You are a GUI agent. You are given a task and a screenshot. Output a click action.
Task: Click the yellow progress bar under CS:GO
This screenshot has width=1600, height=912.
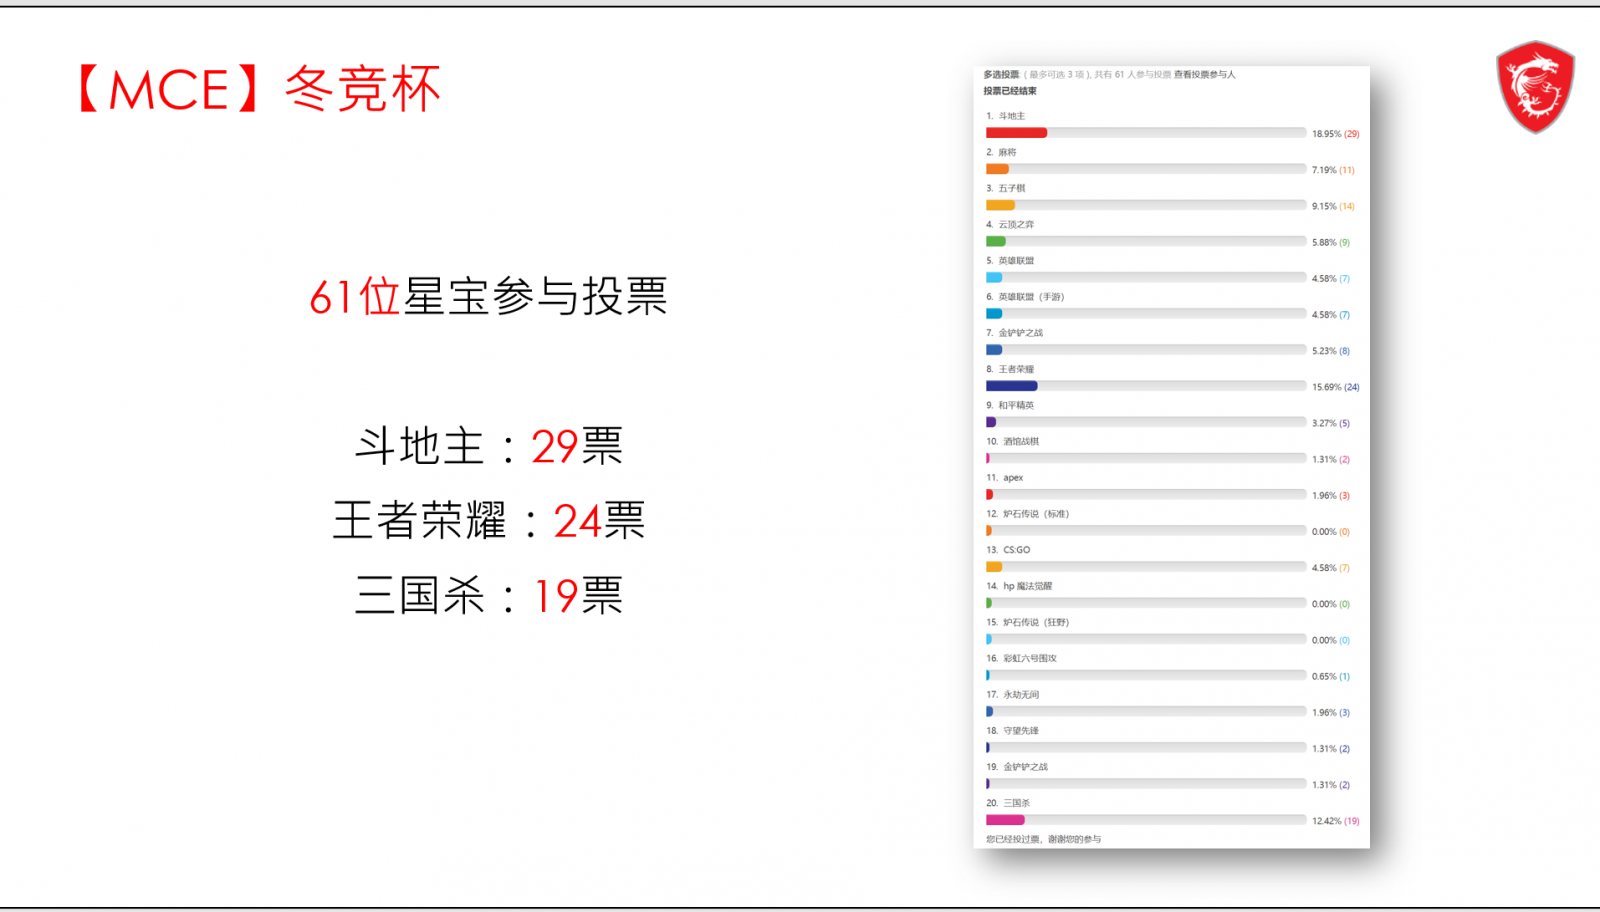pos(994,567)
